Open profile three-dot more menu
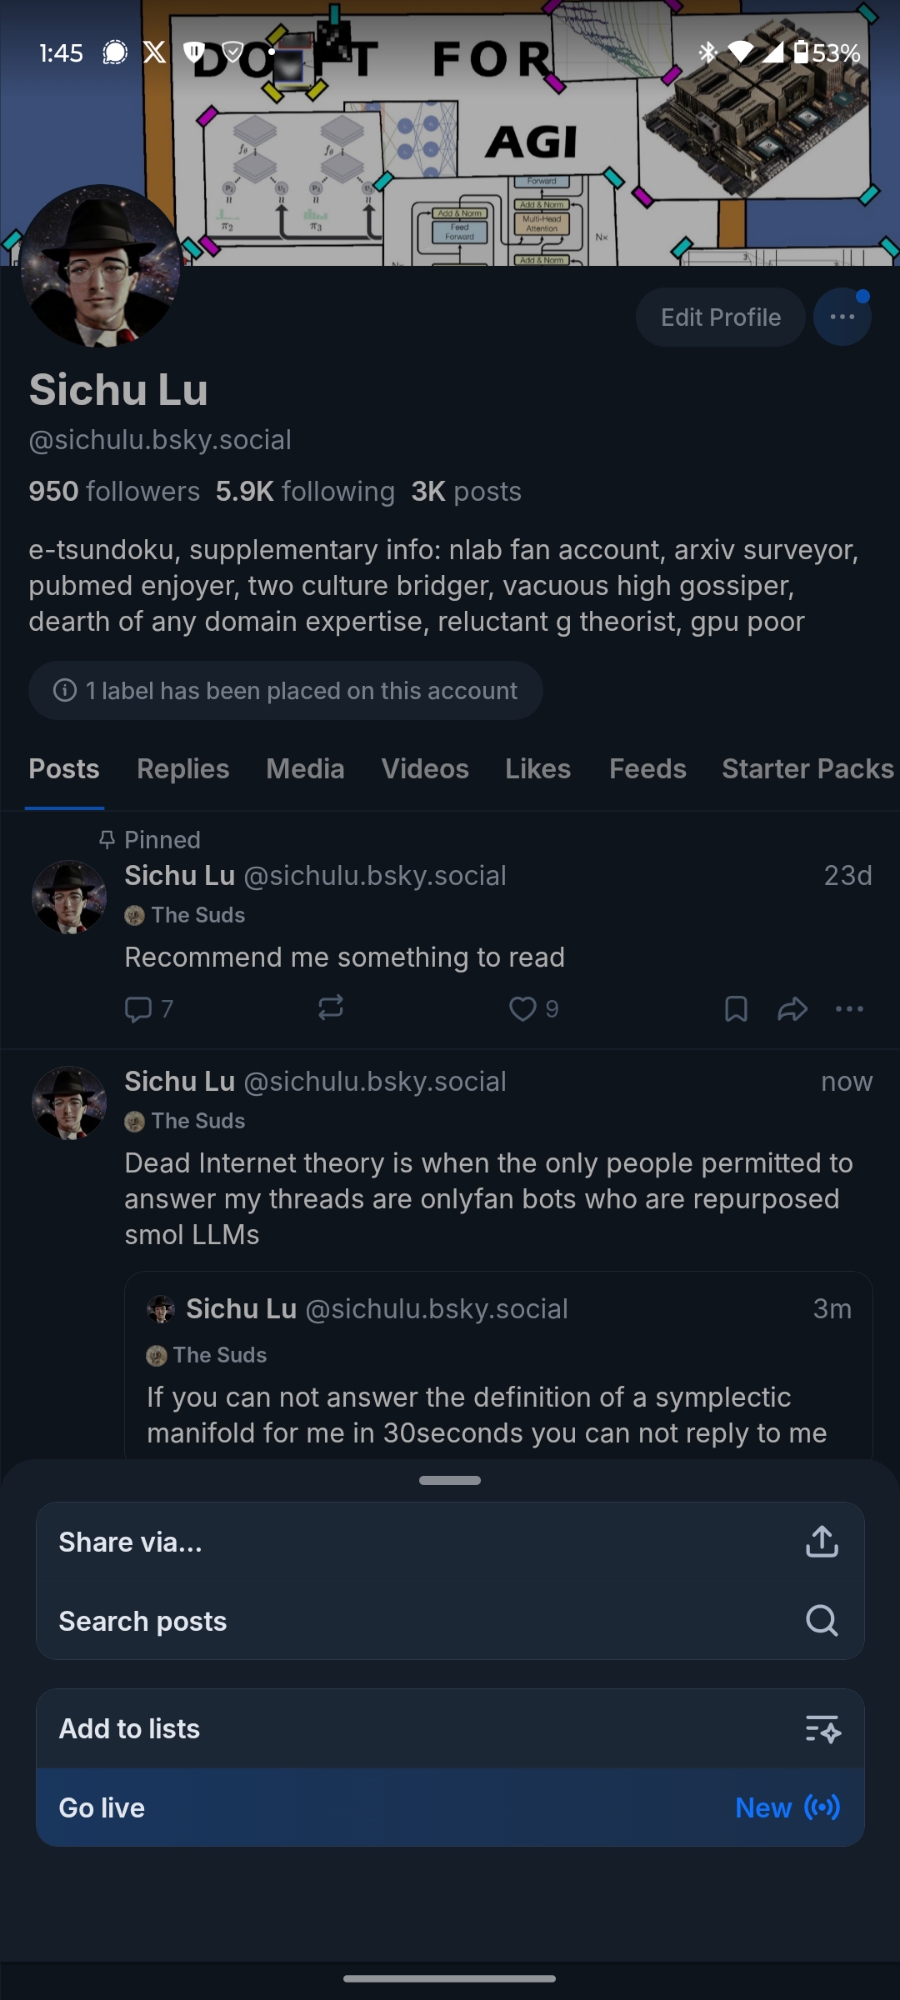Screen dimensions: 900x2000 tap(842, 317)
